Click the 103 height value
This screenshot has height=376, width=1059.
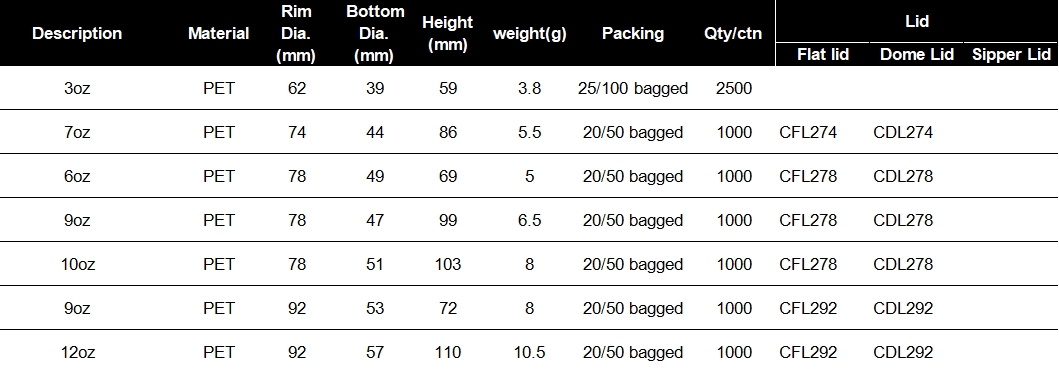[x=447, y=264]
